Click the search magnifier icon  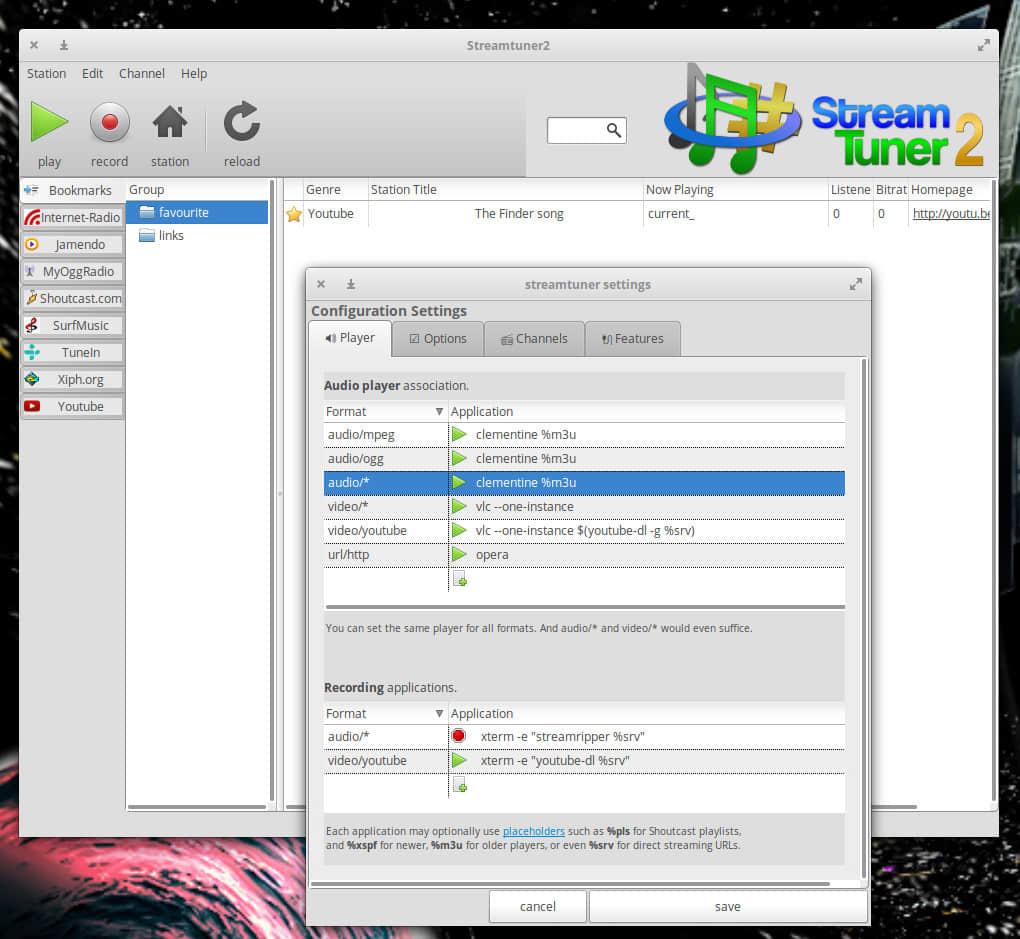tap(614, 131)
